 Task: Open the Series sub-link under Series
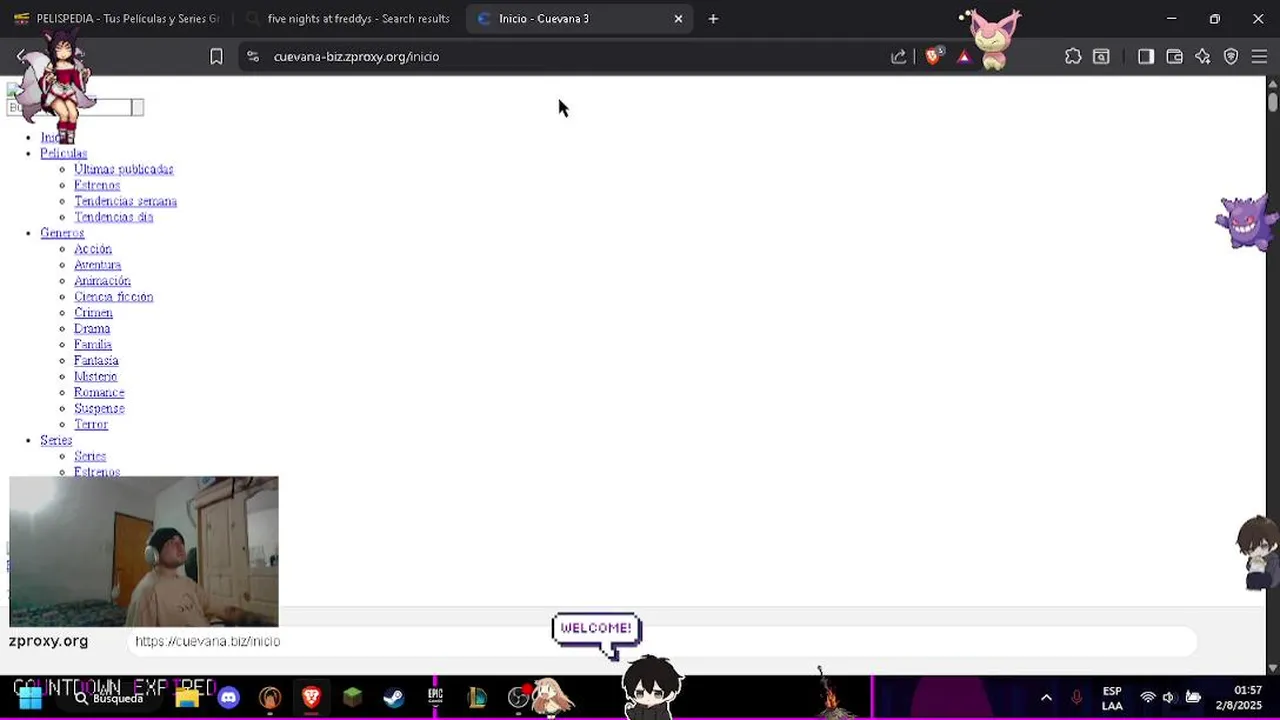(90, 457)
